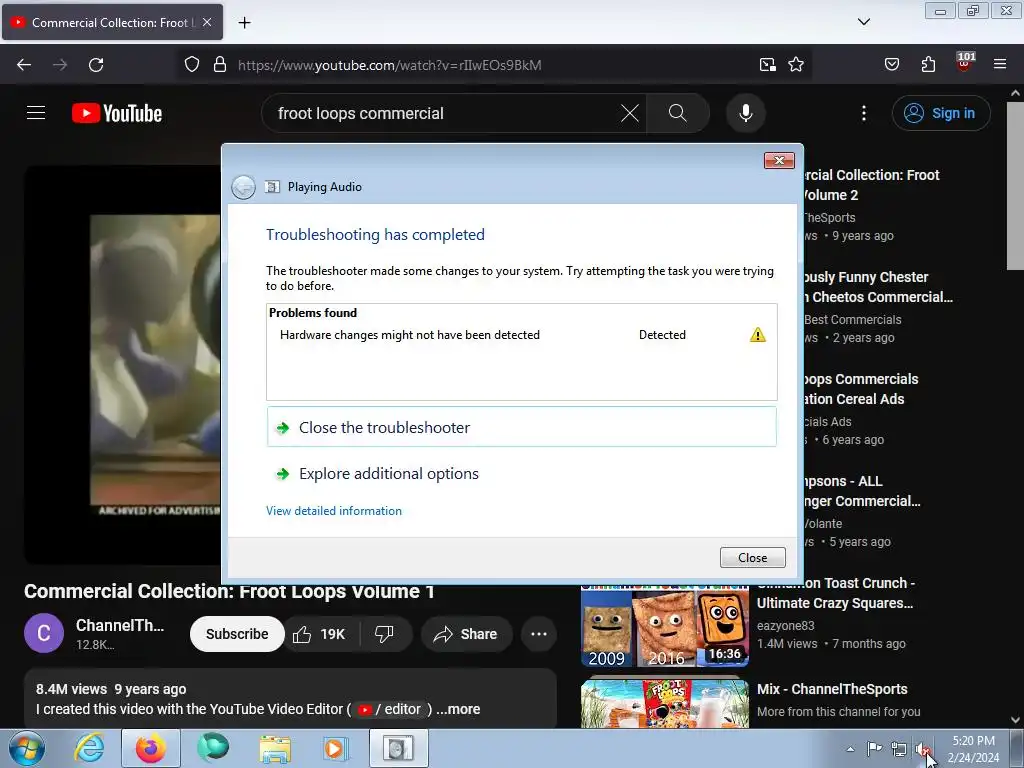The image size is (1024, 768).
Task: Subscribe to the channel
Action: 237,633
